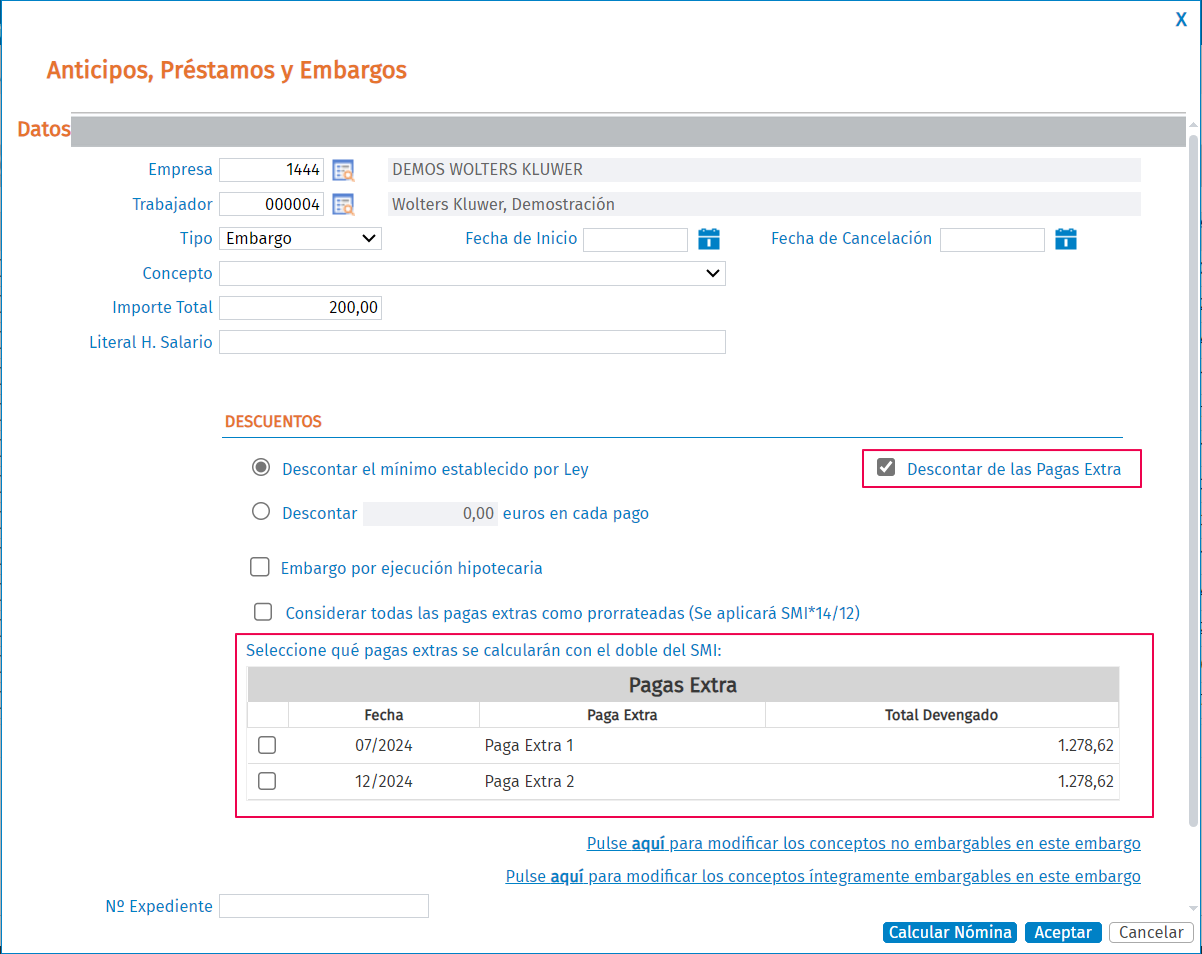Select Paga Extra 1 row checkbox
The width and height of the screenshot is (1202, 954).
pos(267,745)
